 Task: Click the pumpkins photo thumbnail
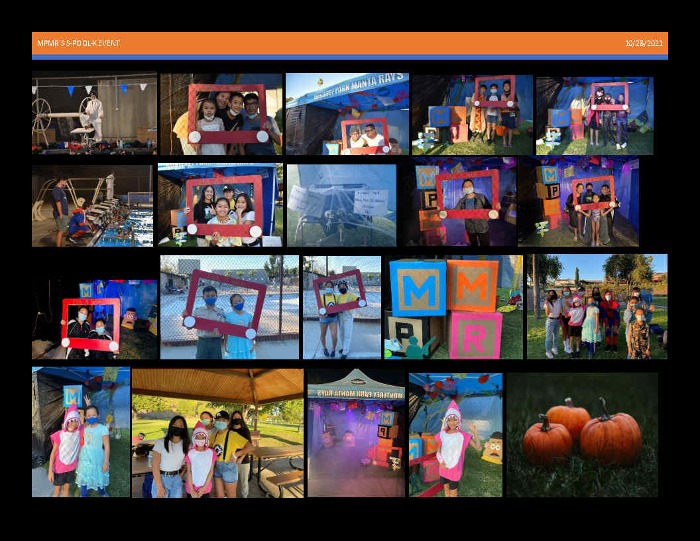[582, 434]
